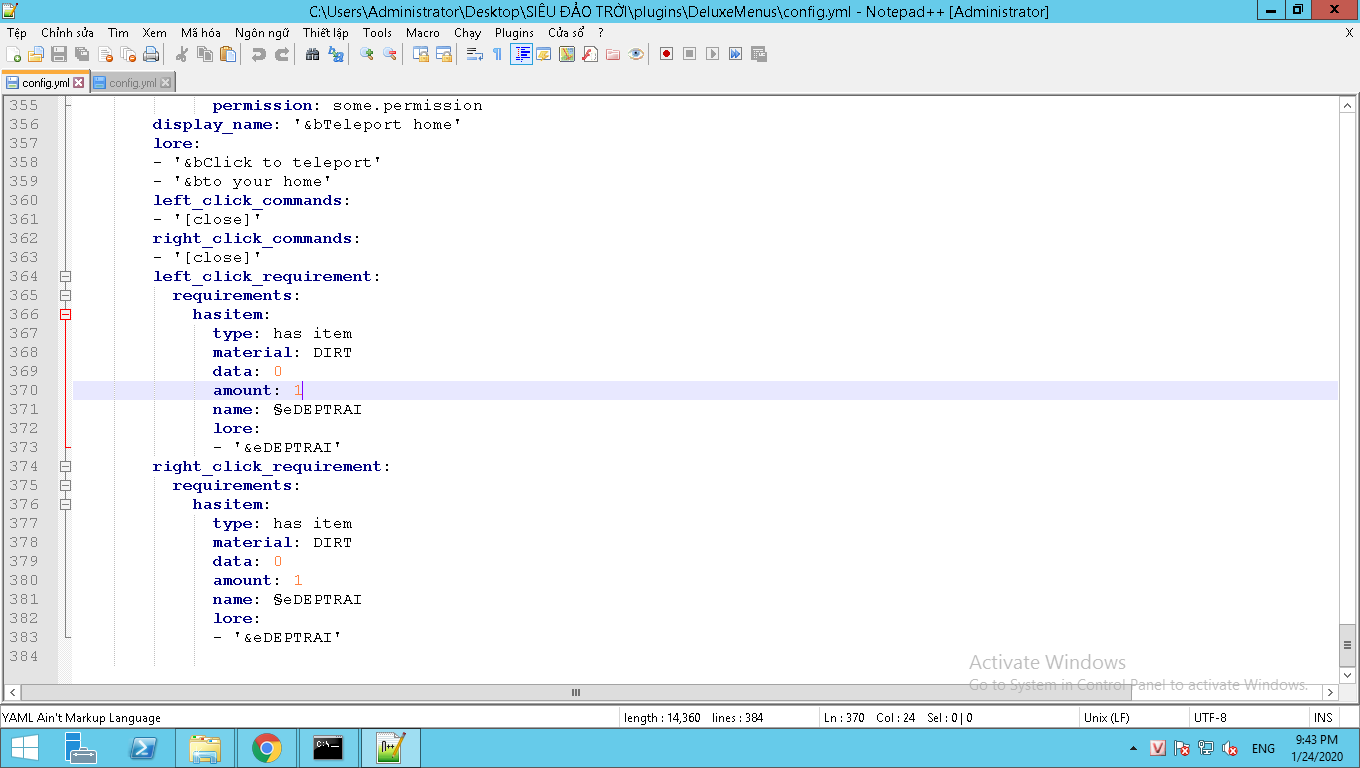The width and height of the screenshot is (1360, 768).
Task: Start macro recording with red record icon
Action: pos(666,54)
